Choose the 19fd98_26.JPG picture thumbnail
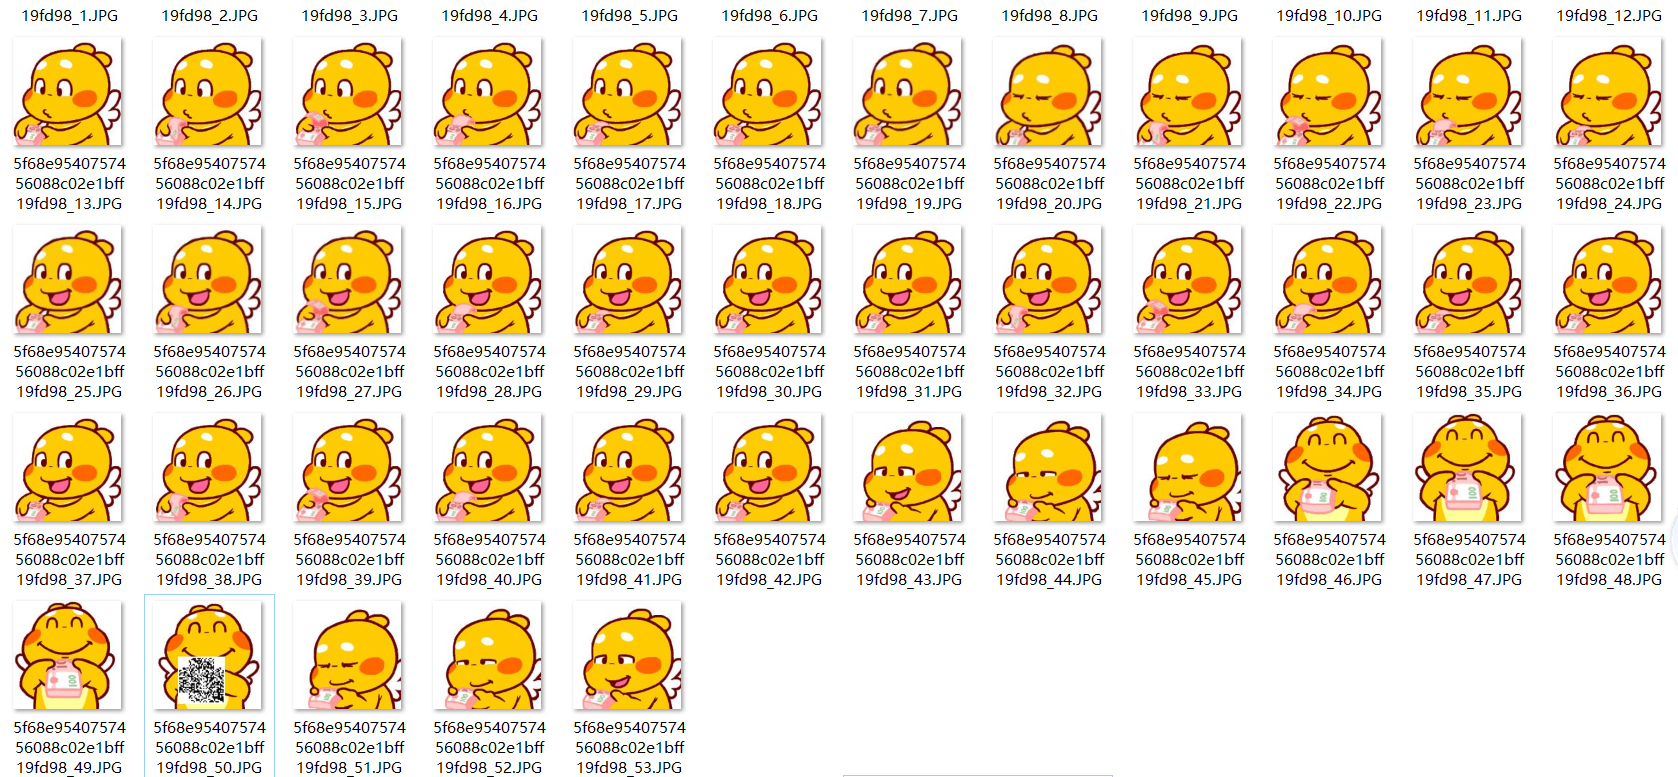The height and width of the screenshot is (777, 1678). [208, 280]
